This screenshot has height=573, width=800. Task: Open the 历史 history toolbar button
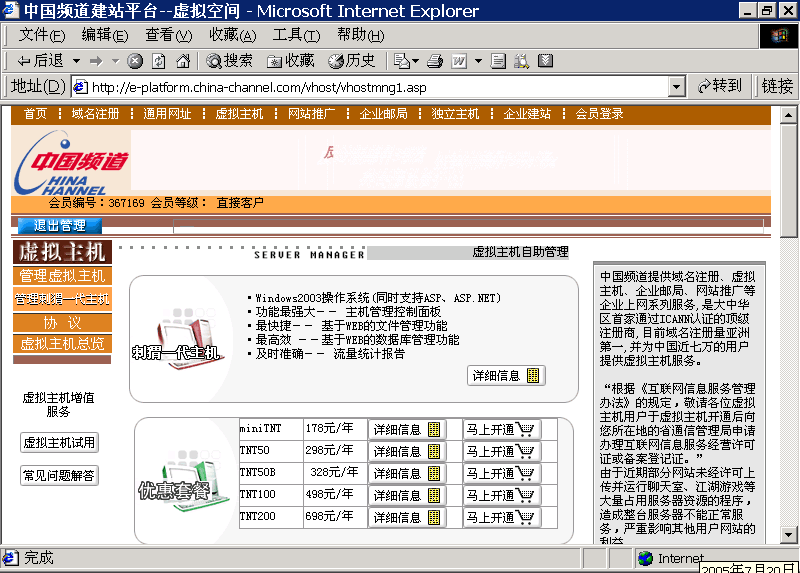(352, 61)
